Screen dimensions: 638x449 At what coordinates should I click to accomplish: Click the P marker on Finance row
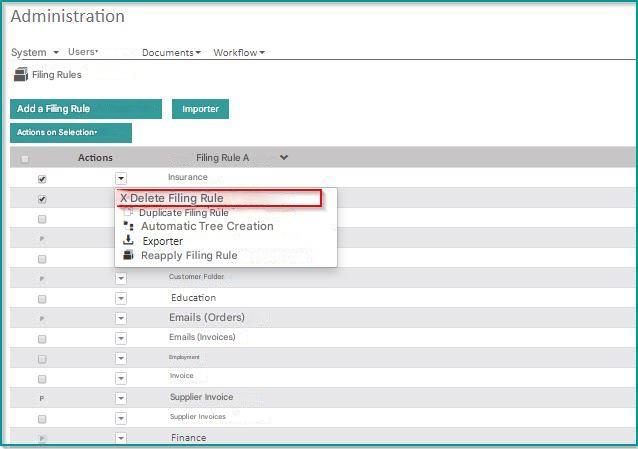[x=42, y=438]
